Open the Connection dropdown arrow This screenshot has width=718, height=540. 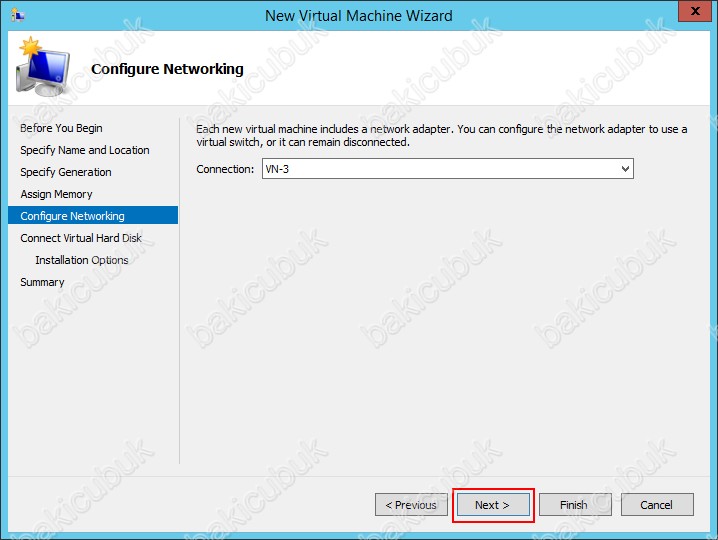(x=626, y=169)
